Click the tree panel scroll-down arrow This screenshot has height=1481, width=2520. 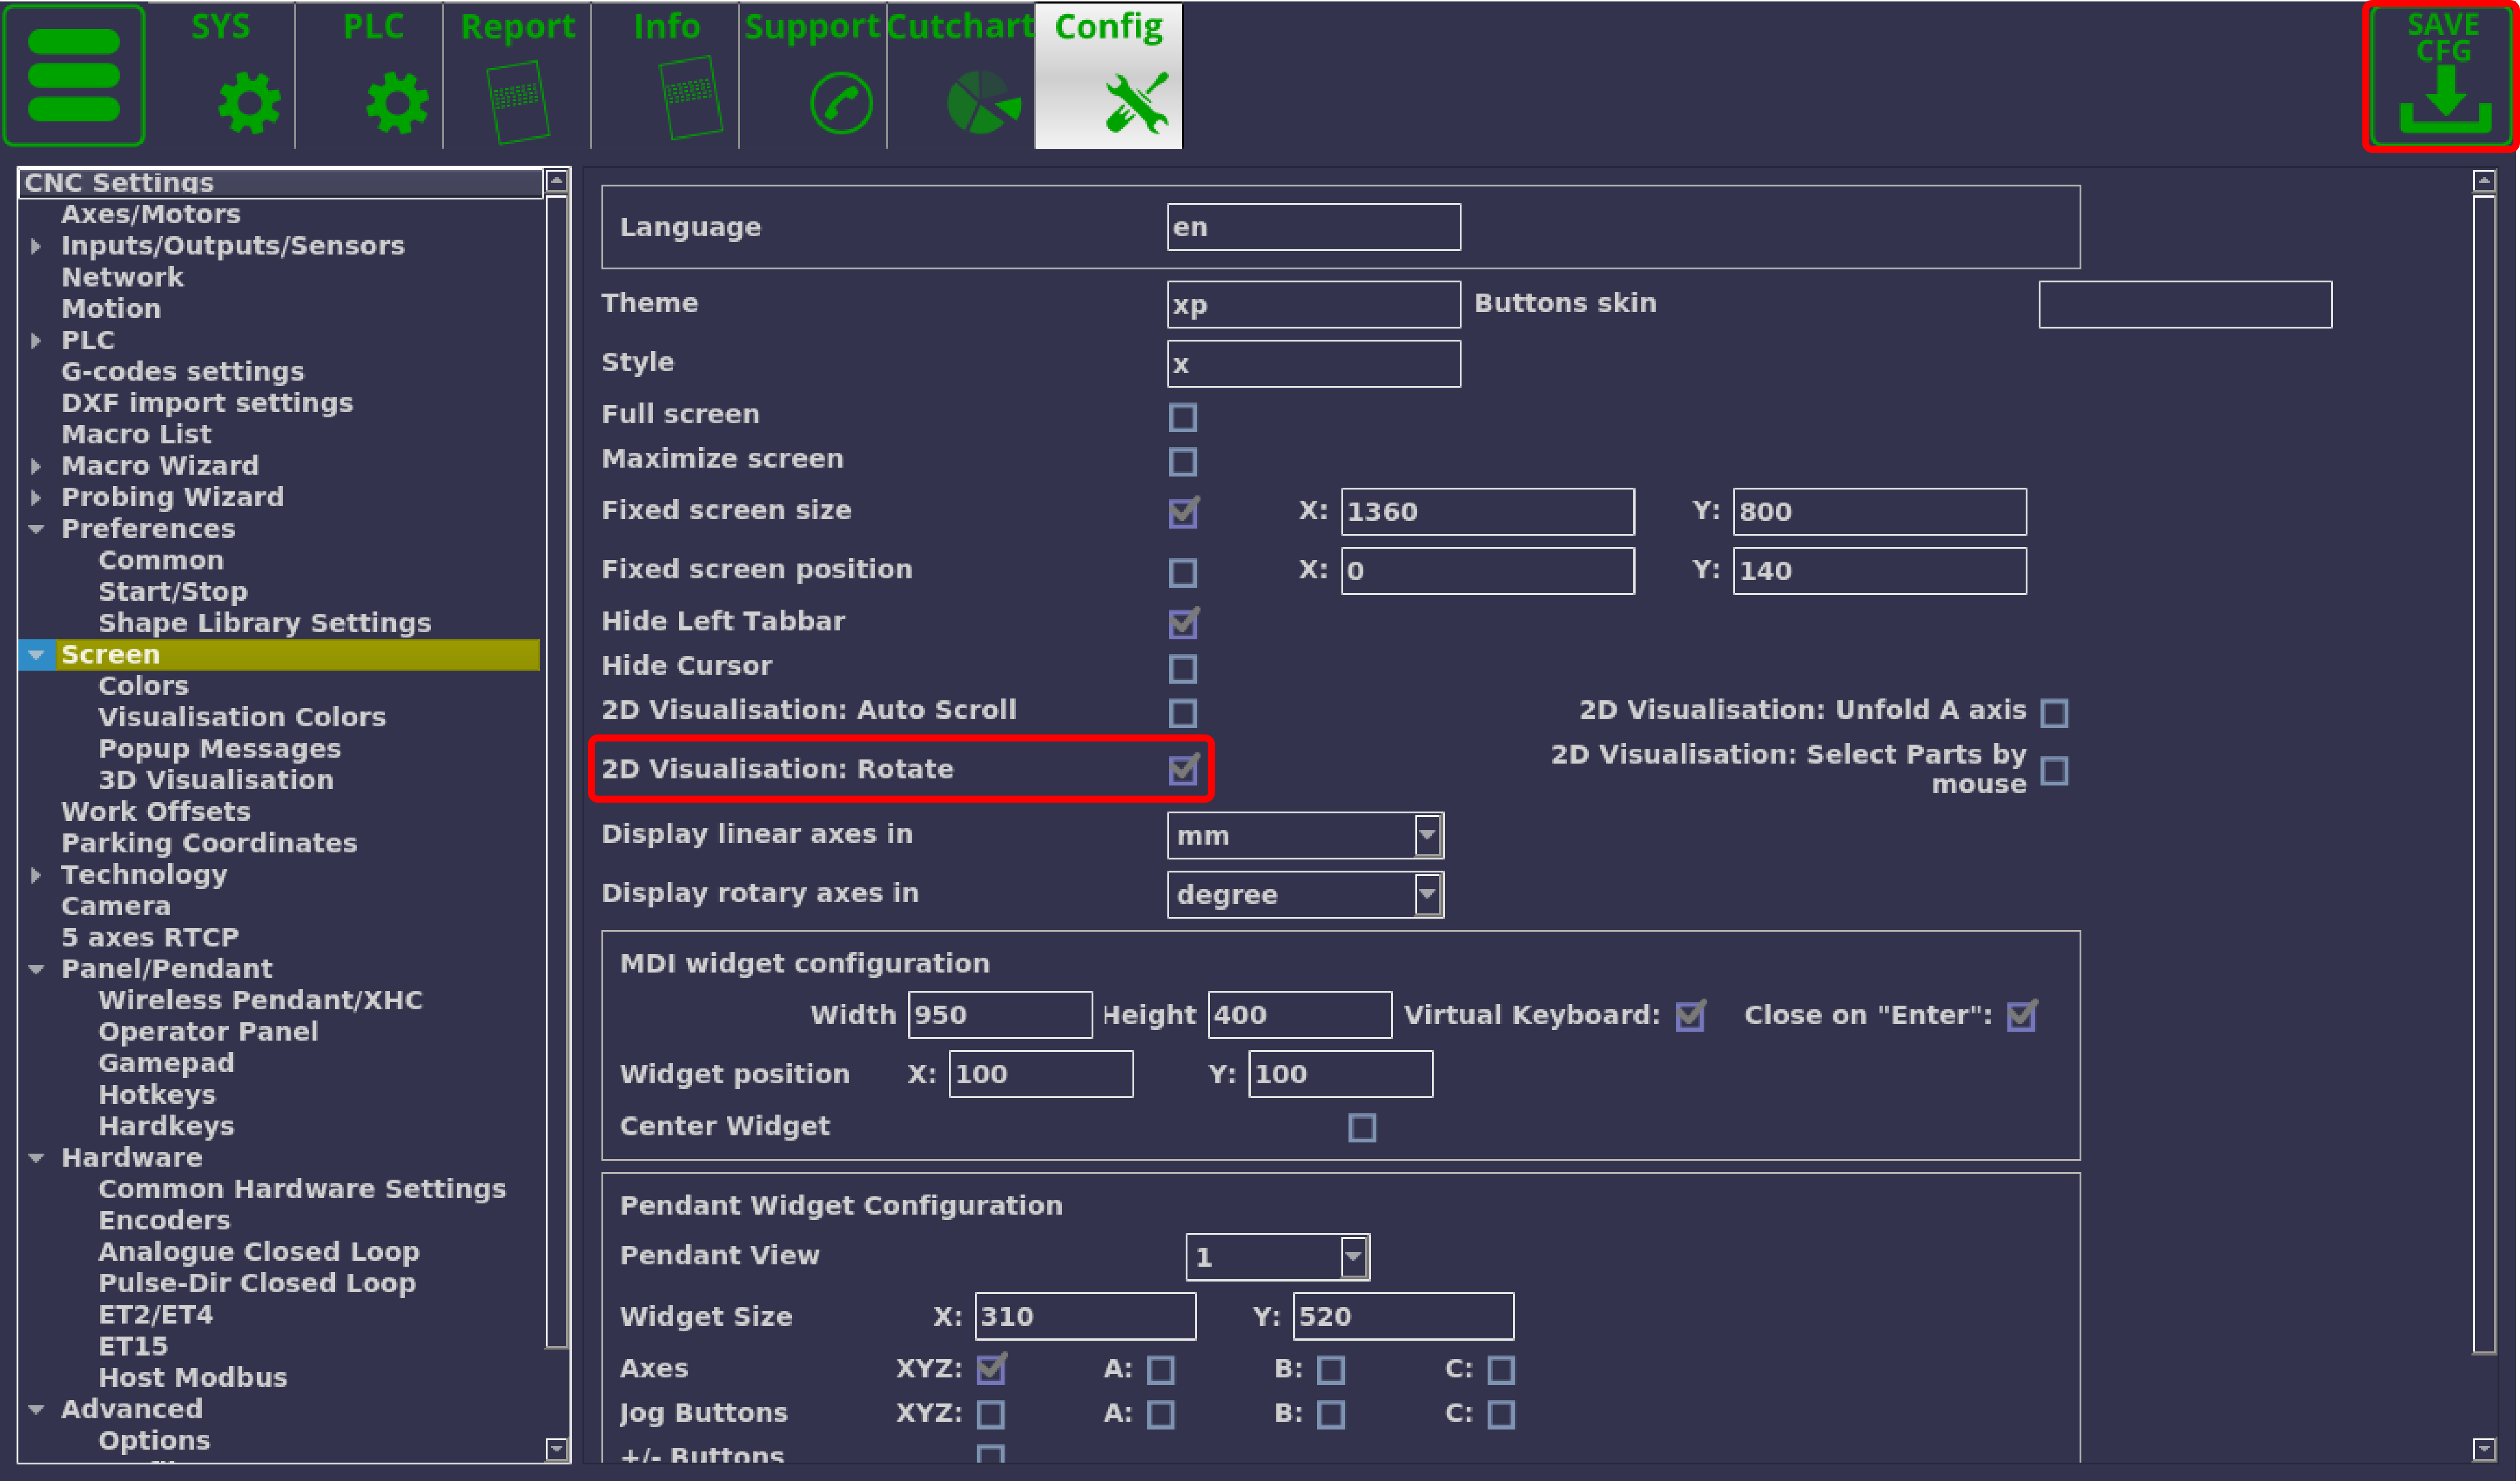tap(556, 1448)
